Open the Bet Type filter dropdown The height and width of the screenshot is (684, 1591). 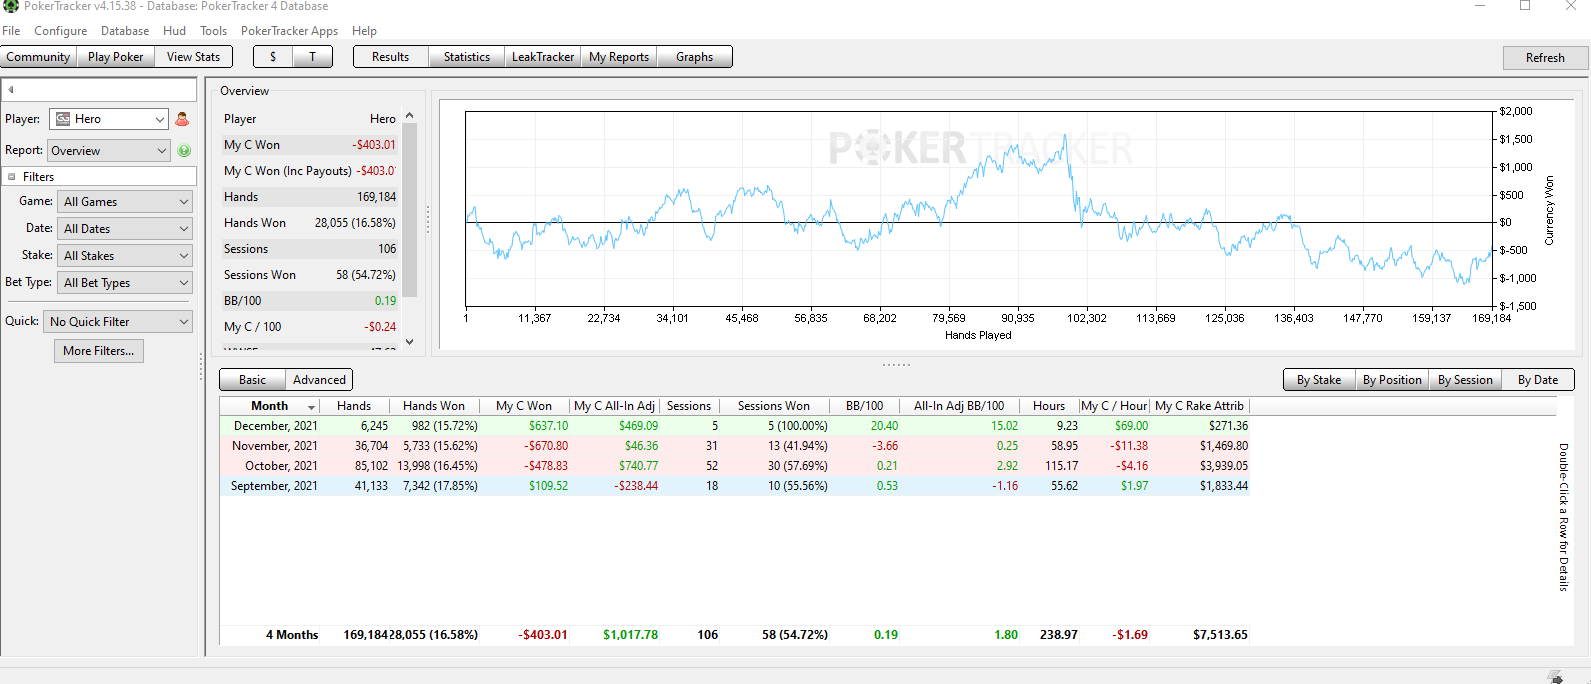coord(125,283)
